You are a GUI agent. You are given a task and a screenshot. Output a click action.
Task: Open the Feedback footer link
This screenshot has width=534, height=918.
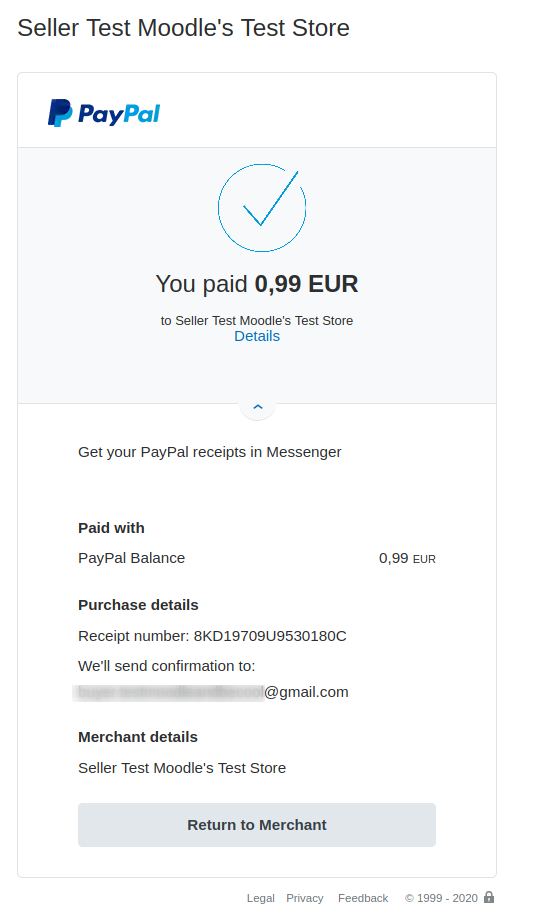(x=363, y=898)
